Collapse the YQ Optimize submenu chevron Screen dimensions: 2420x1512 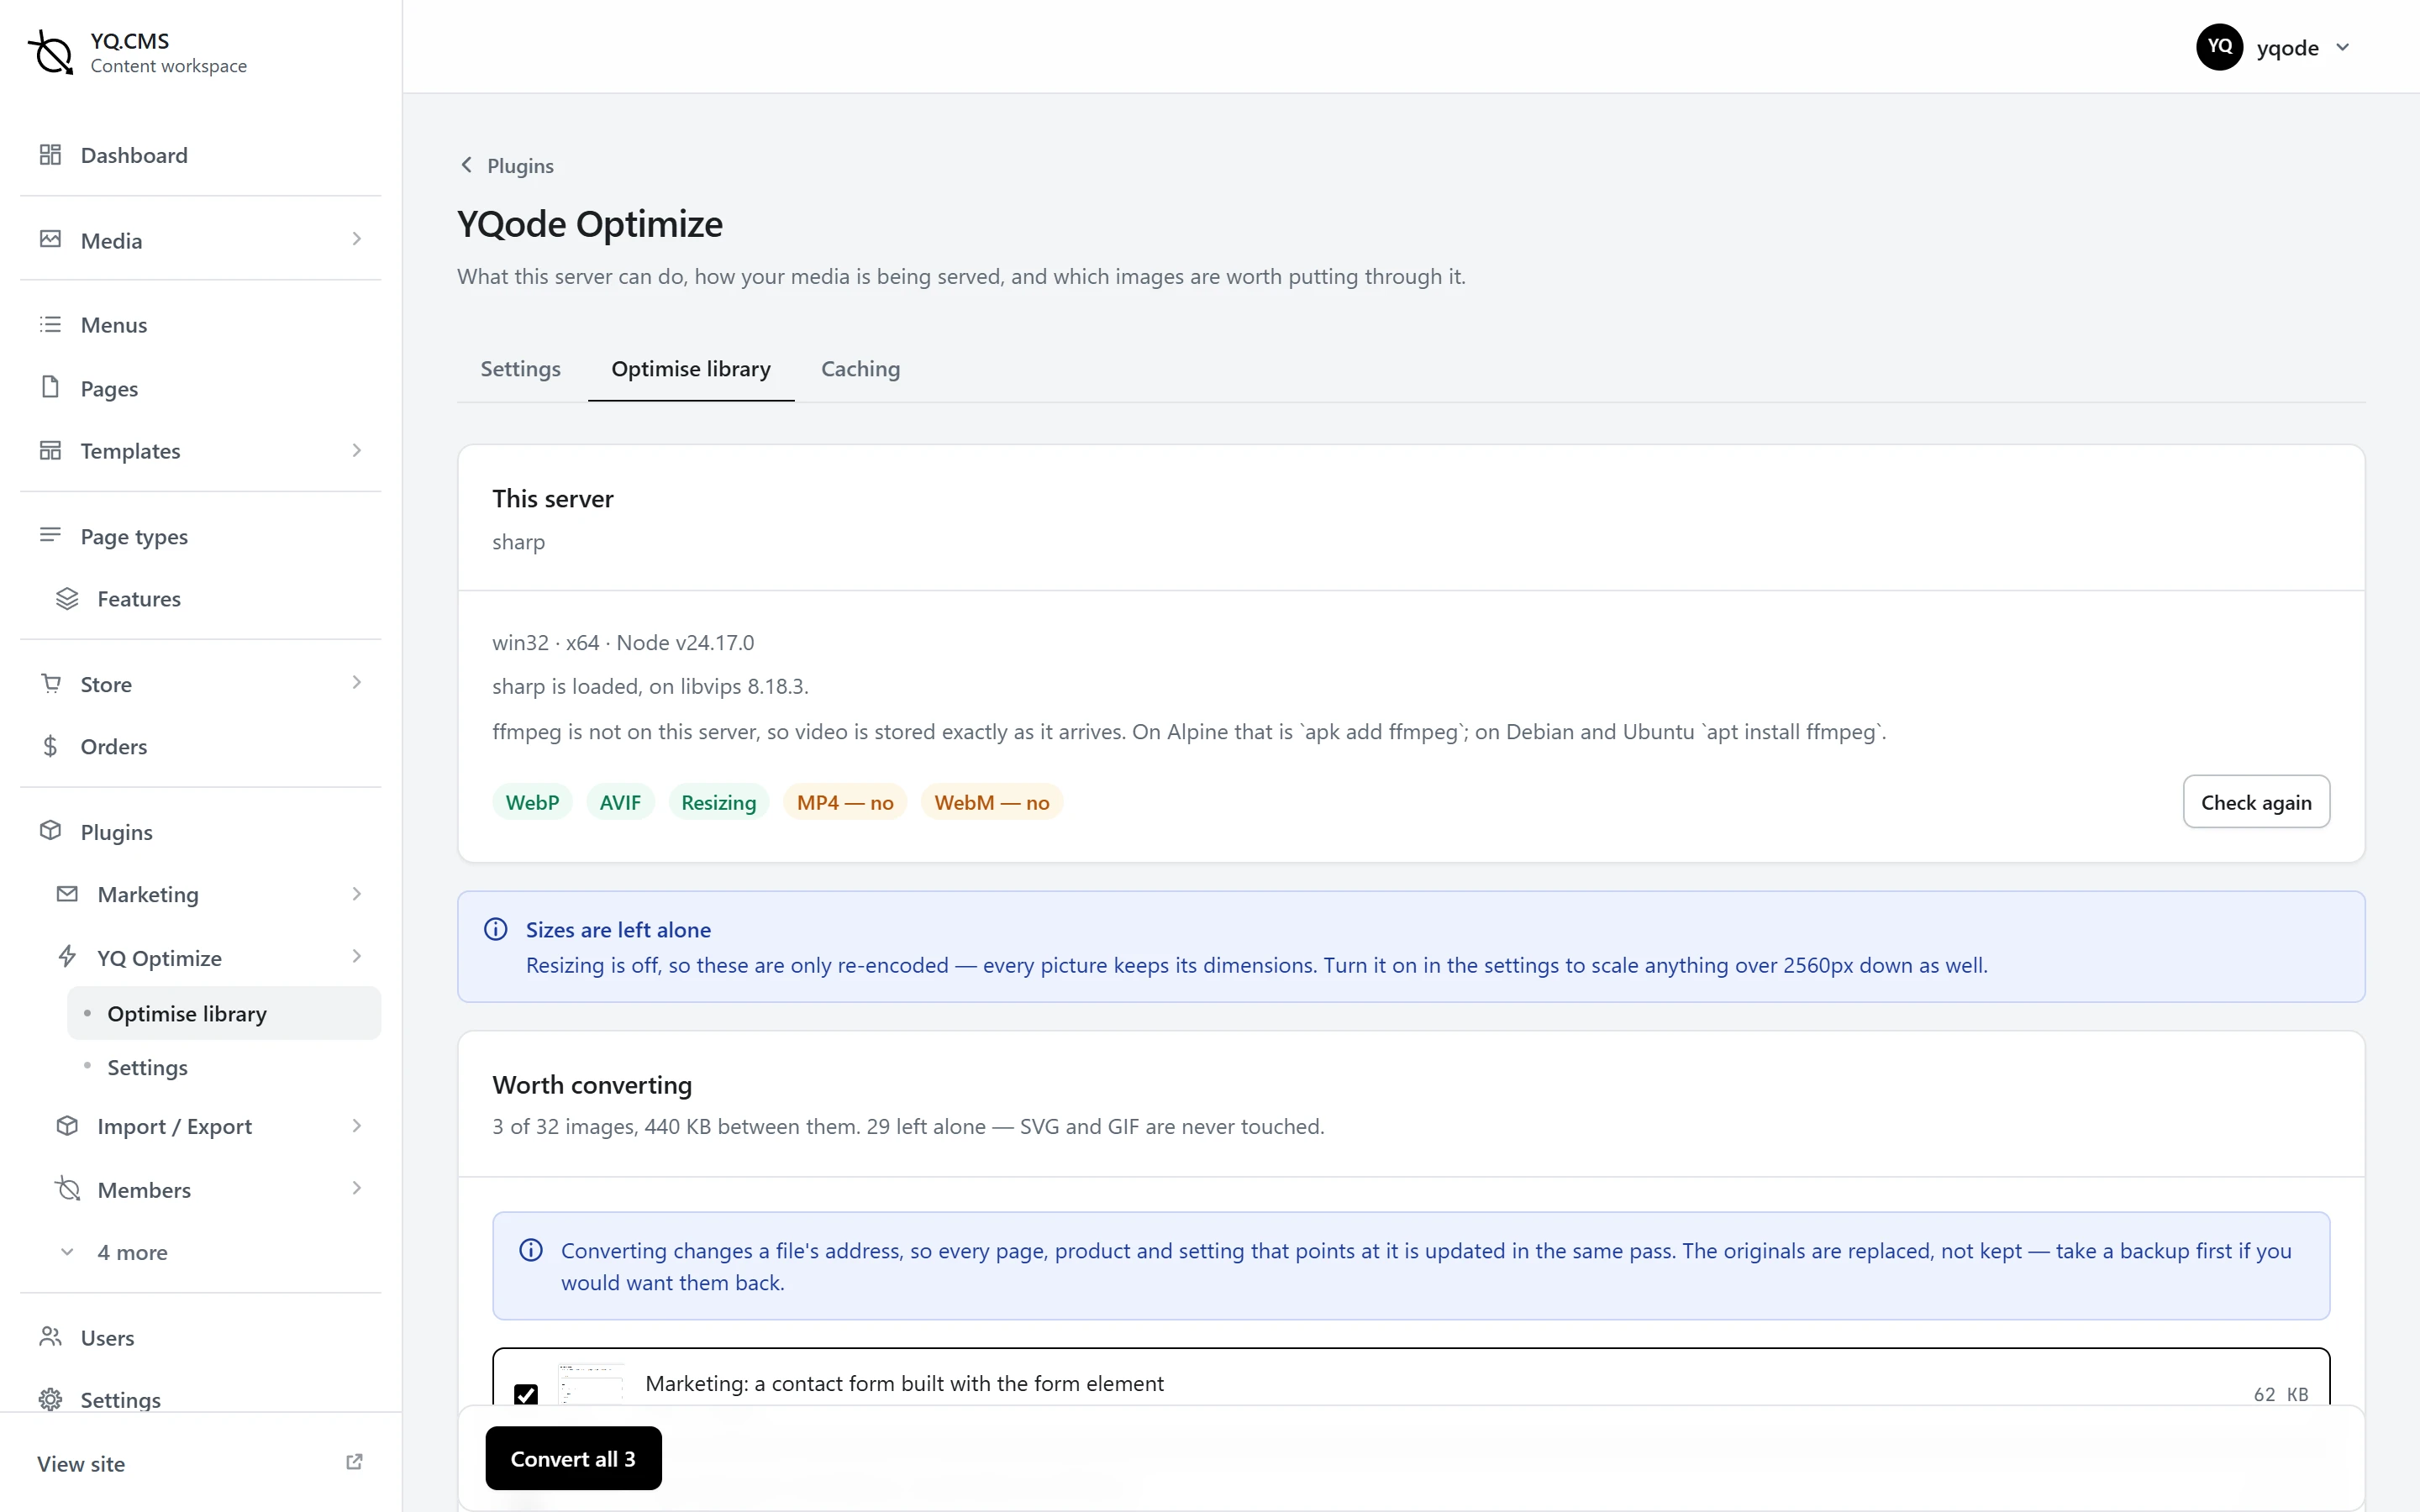[x=357, y=957]
